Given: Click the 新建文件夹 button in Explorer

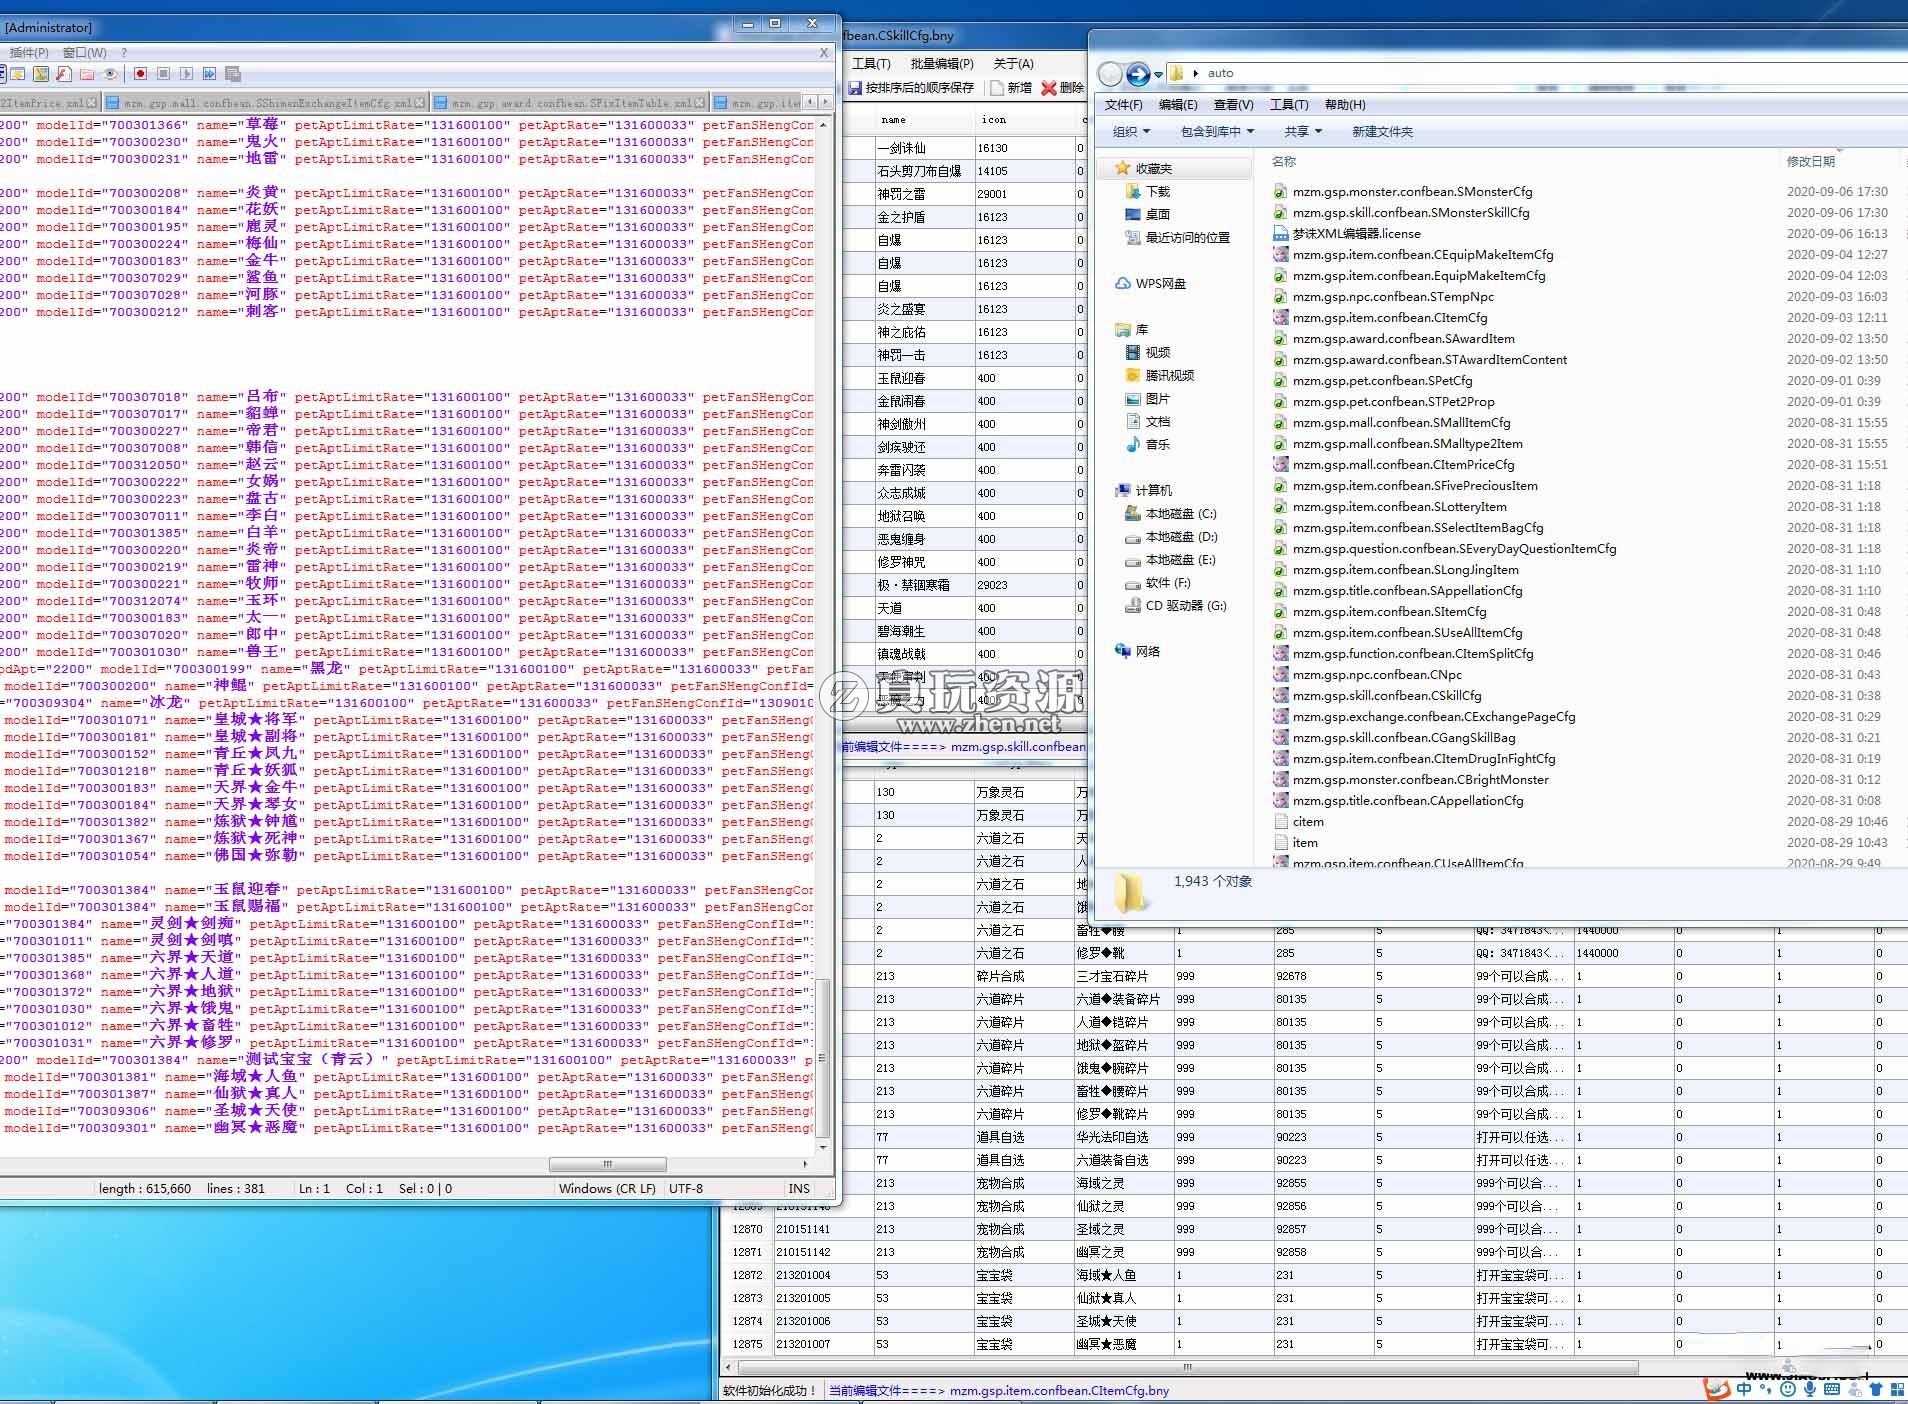Looking at the screenshot, I should pyautogui.click(x=1382, y=131).
